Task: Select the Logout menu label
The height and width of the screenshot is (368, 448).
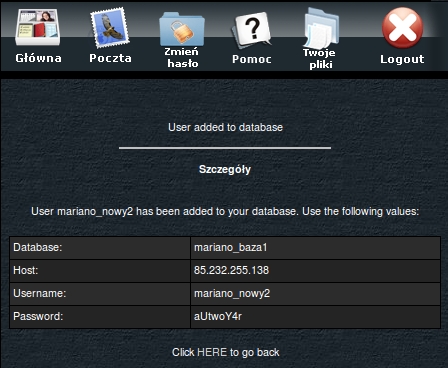Action: pos(402,59)
